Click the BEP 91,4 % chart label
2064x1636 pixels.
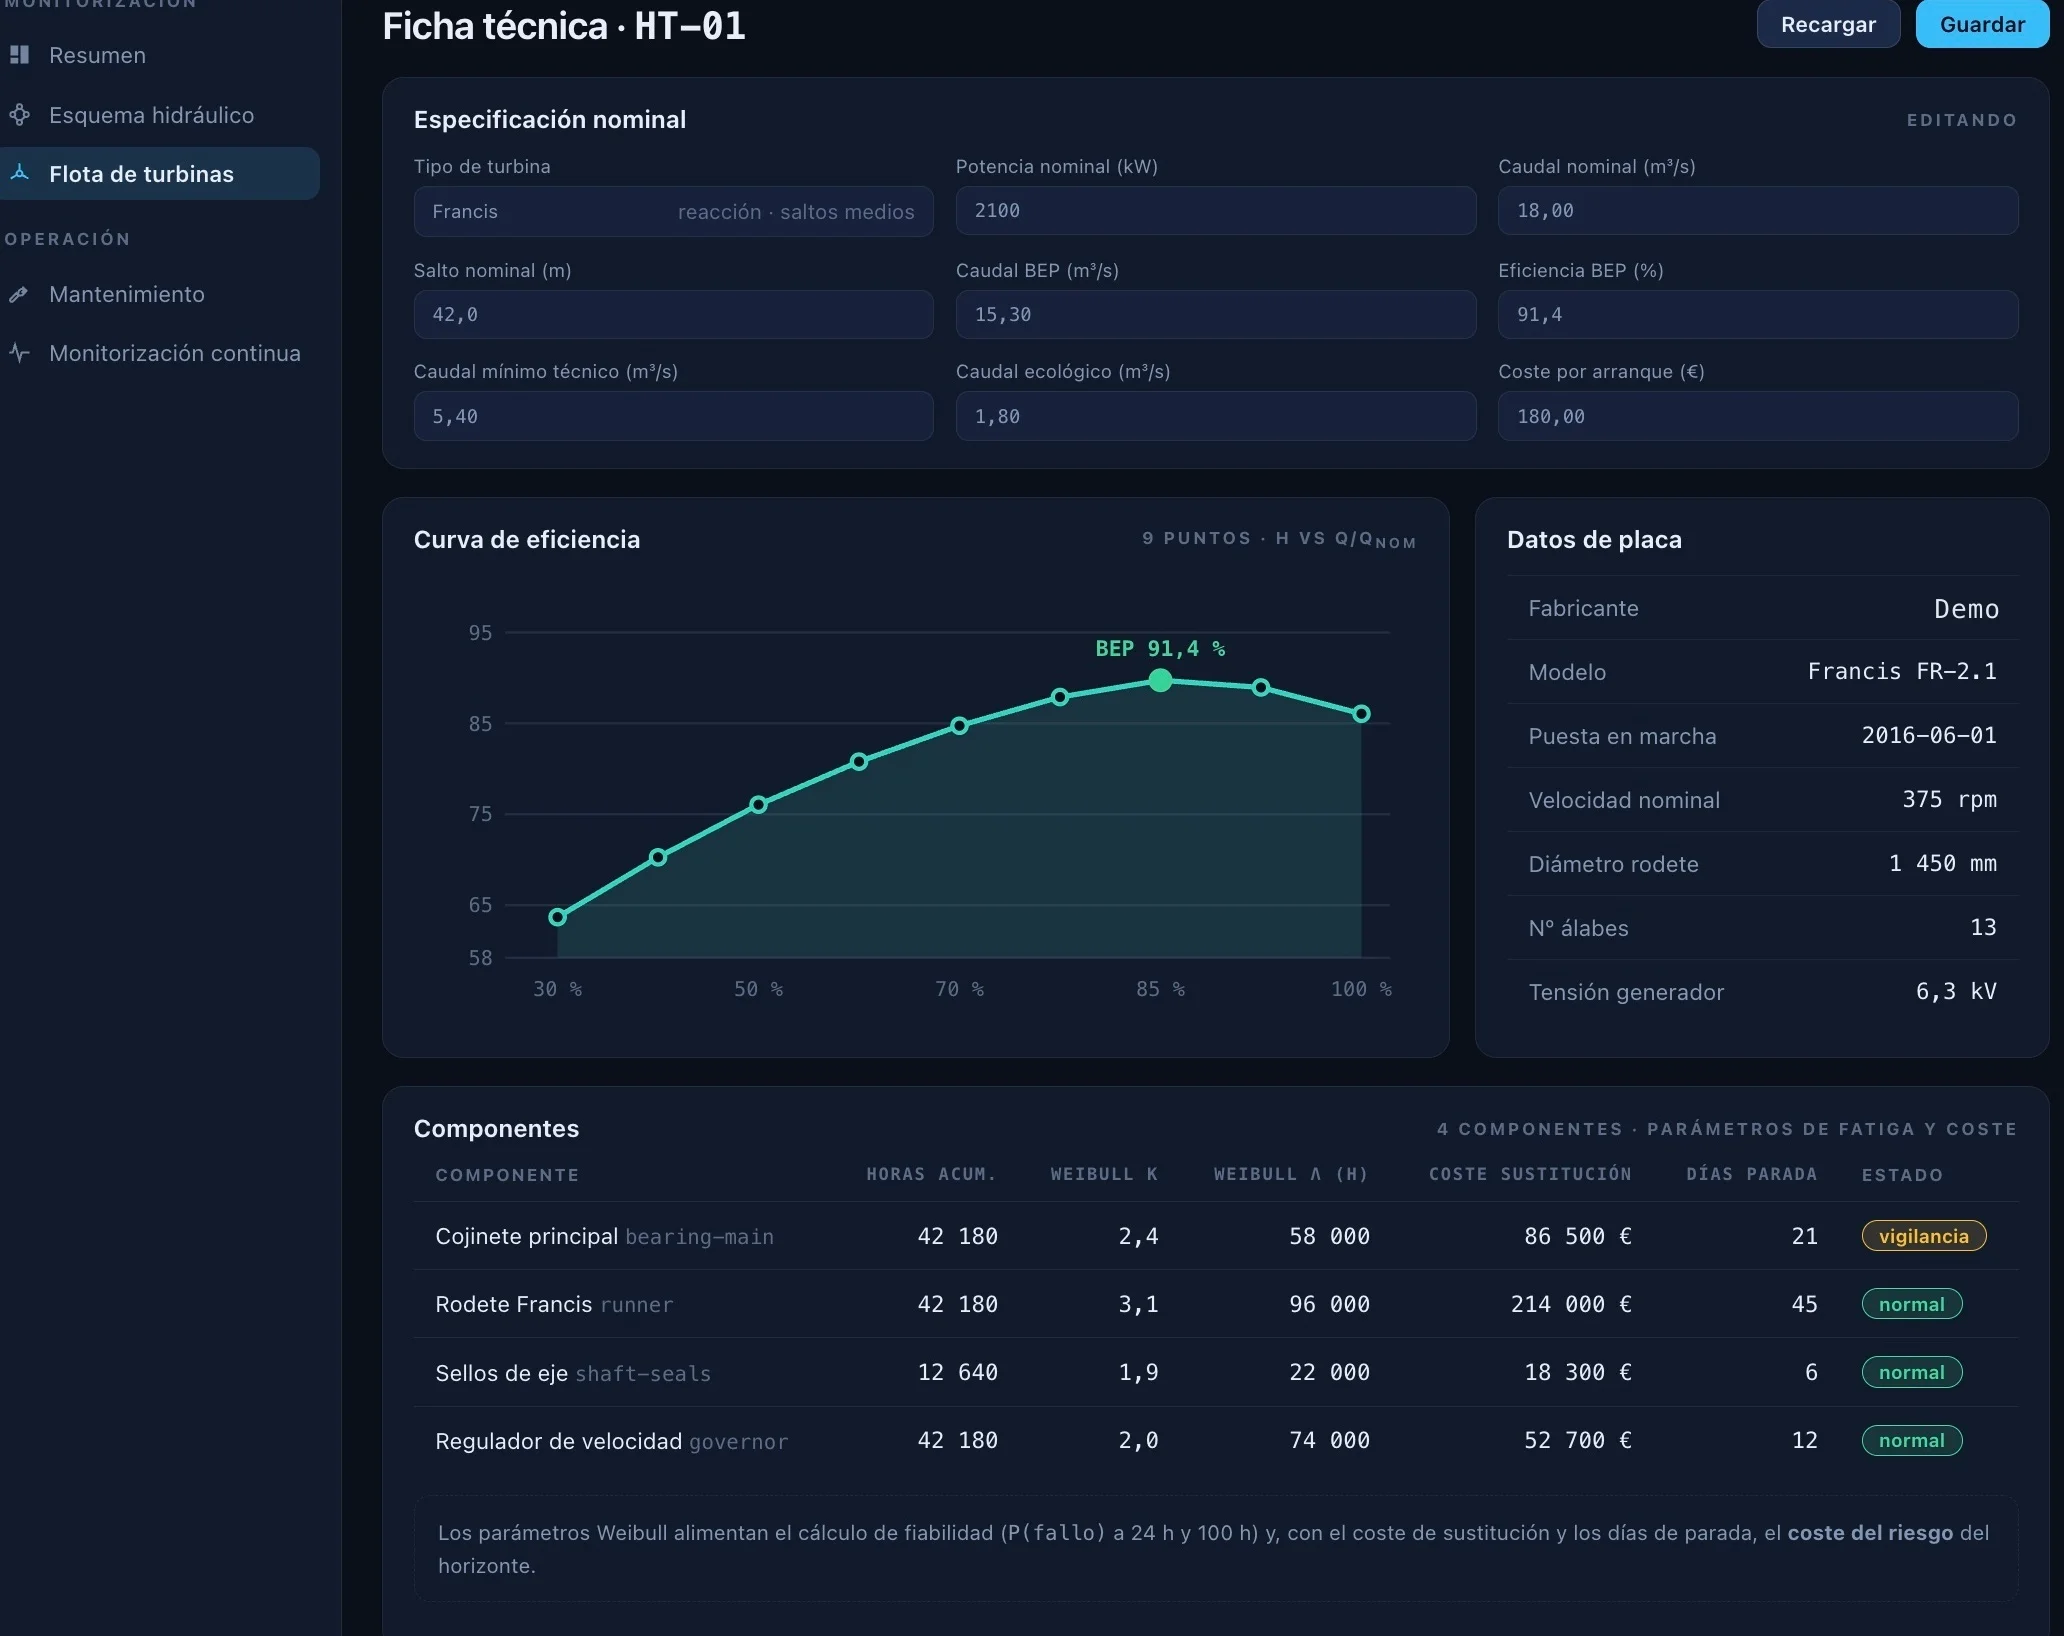1160,648
